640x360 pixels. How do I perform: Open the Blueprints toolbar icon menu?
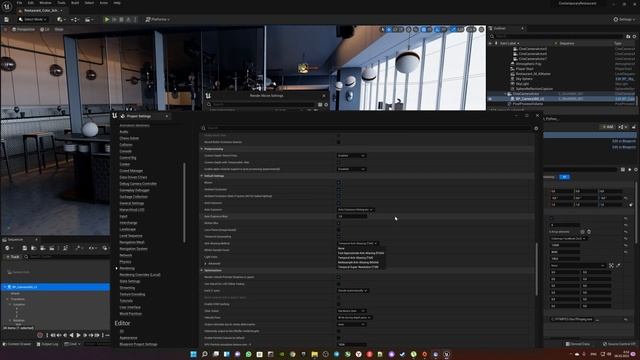[75, 19]
